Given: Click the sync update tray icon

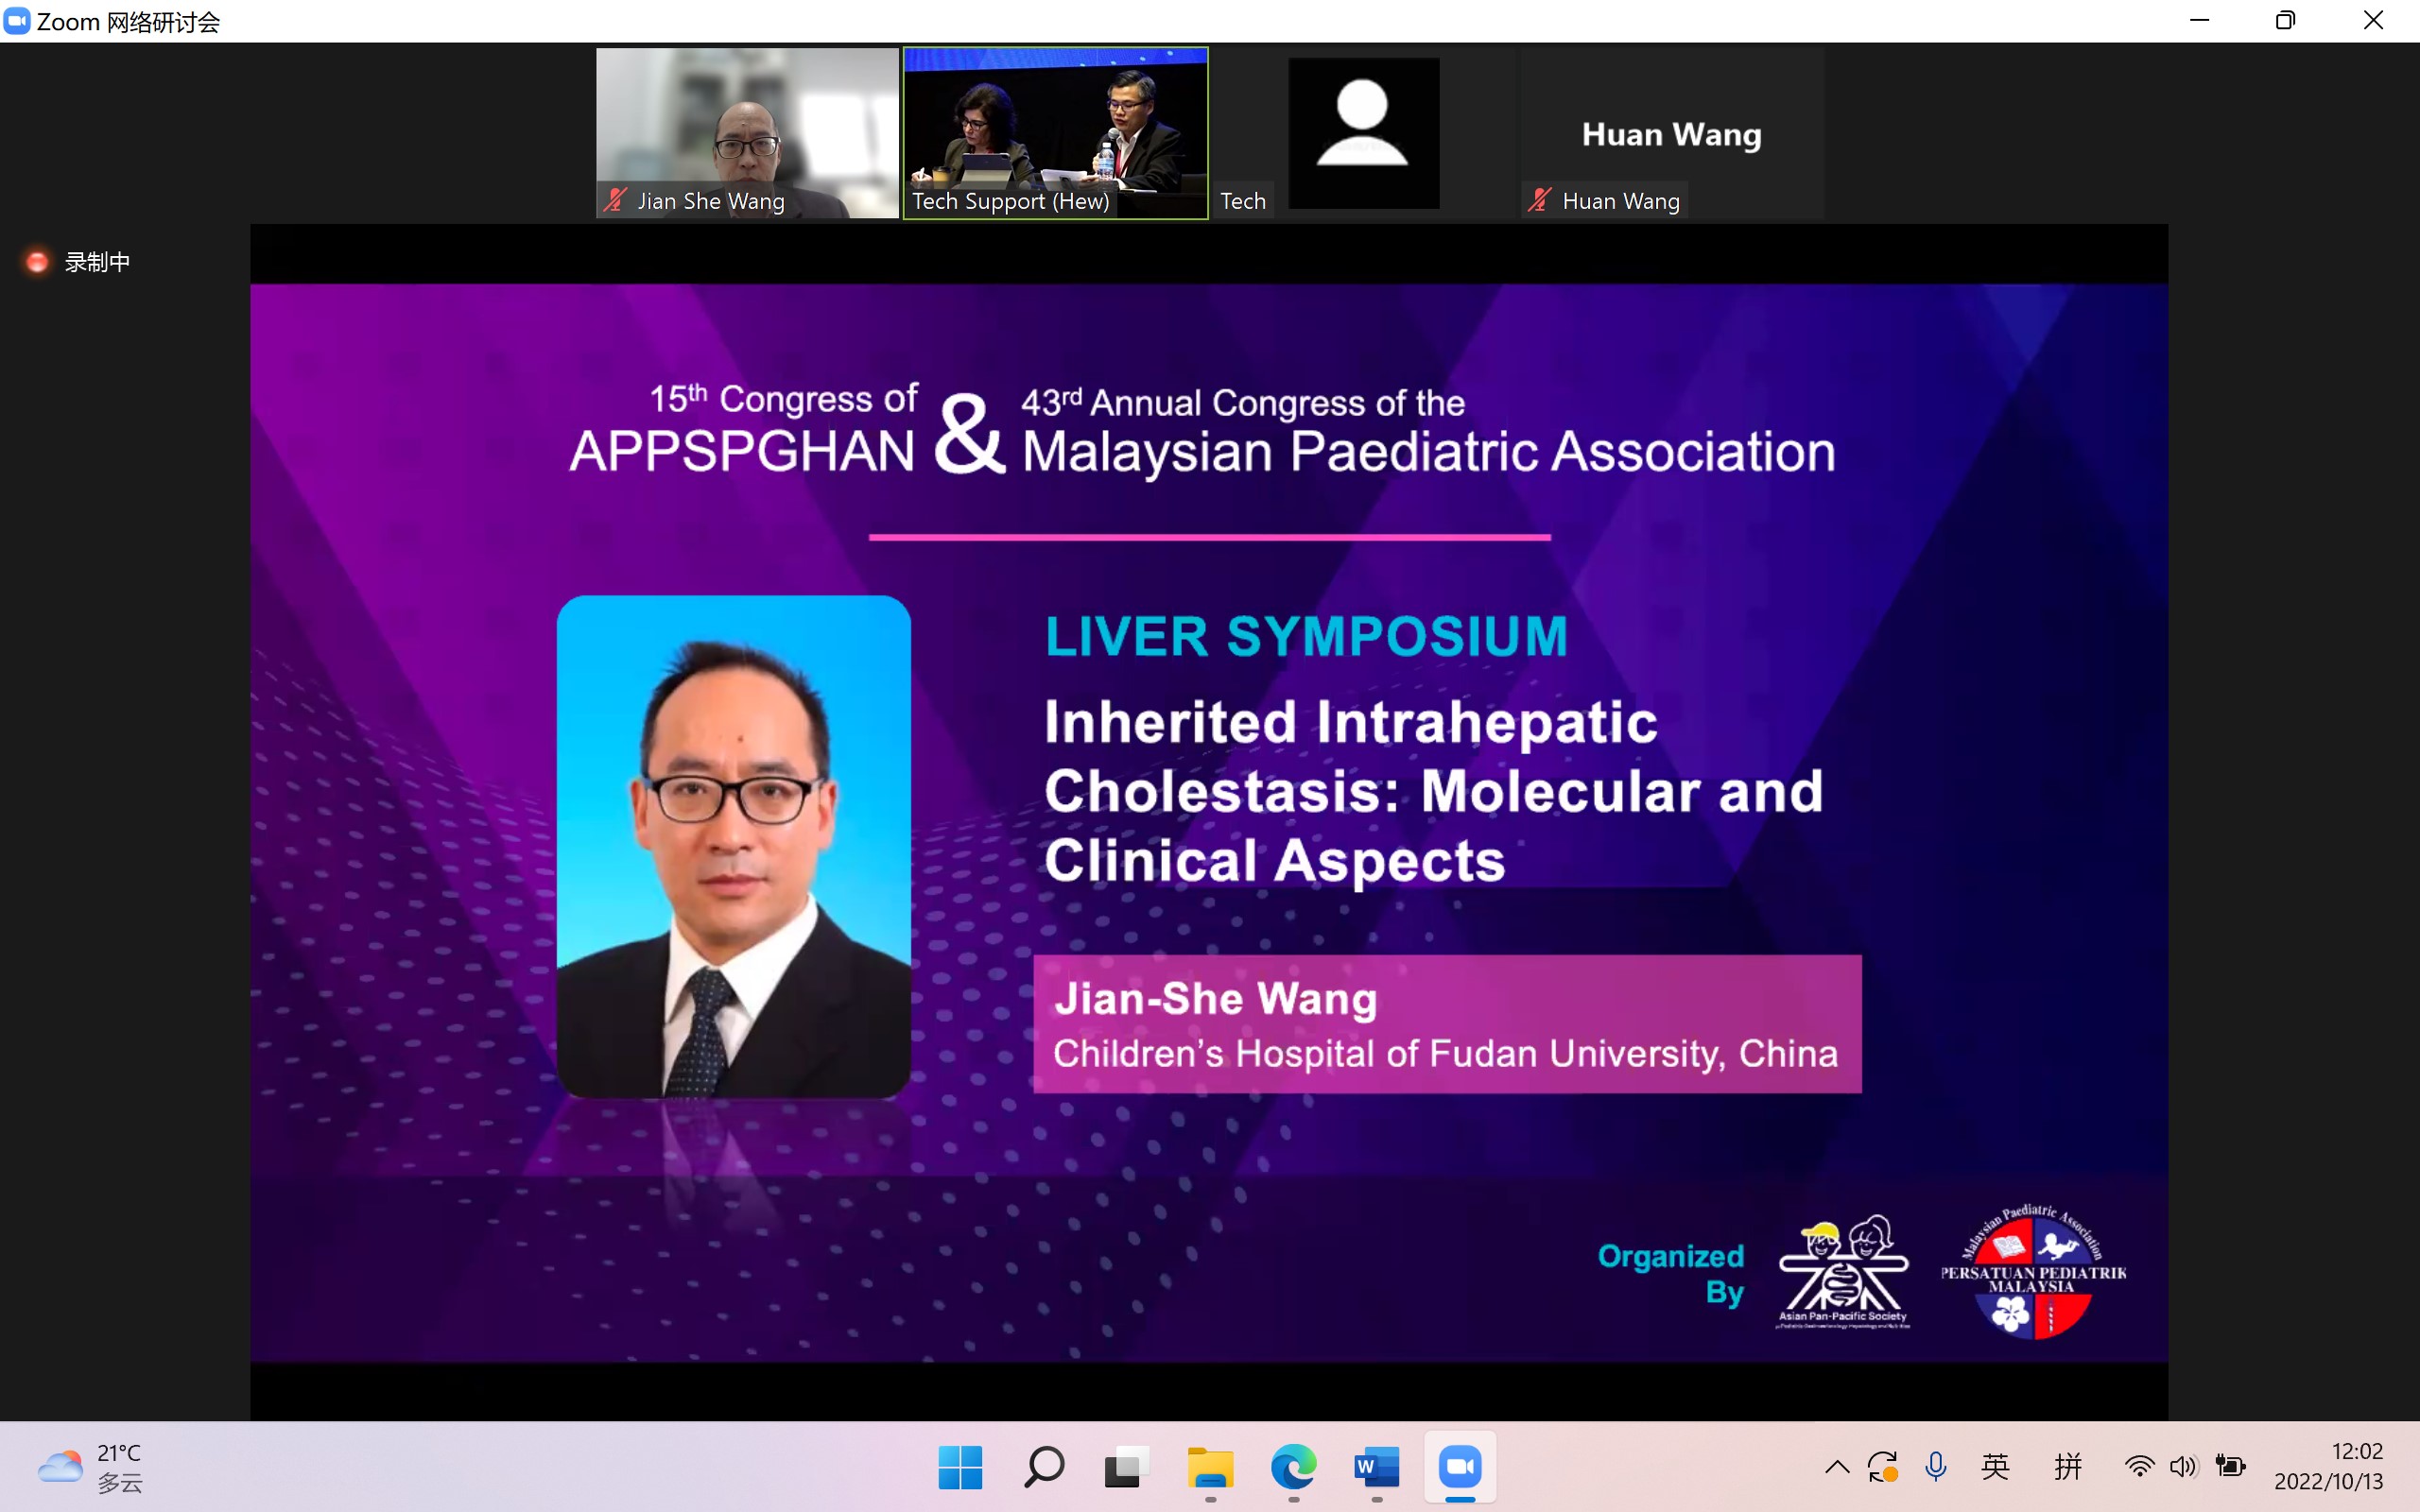Looking at the screenshot, I should [1882, 1467].
